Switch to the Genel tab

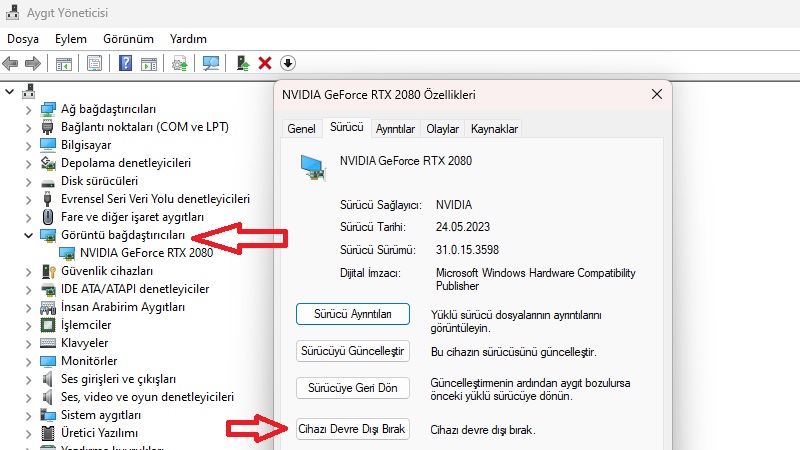[301, 129]
